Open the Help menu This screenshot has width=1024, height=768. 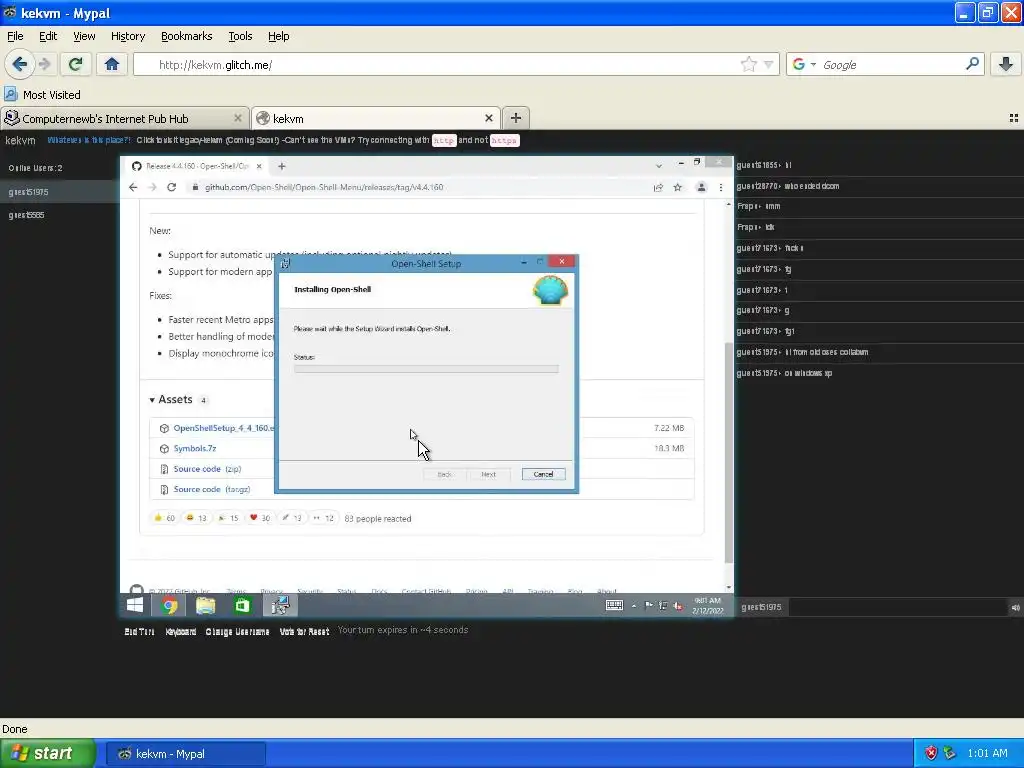click(x=278, y=36)
